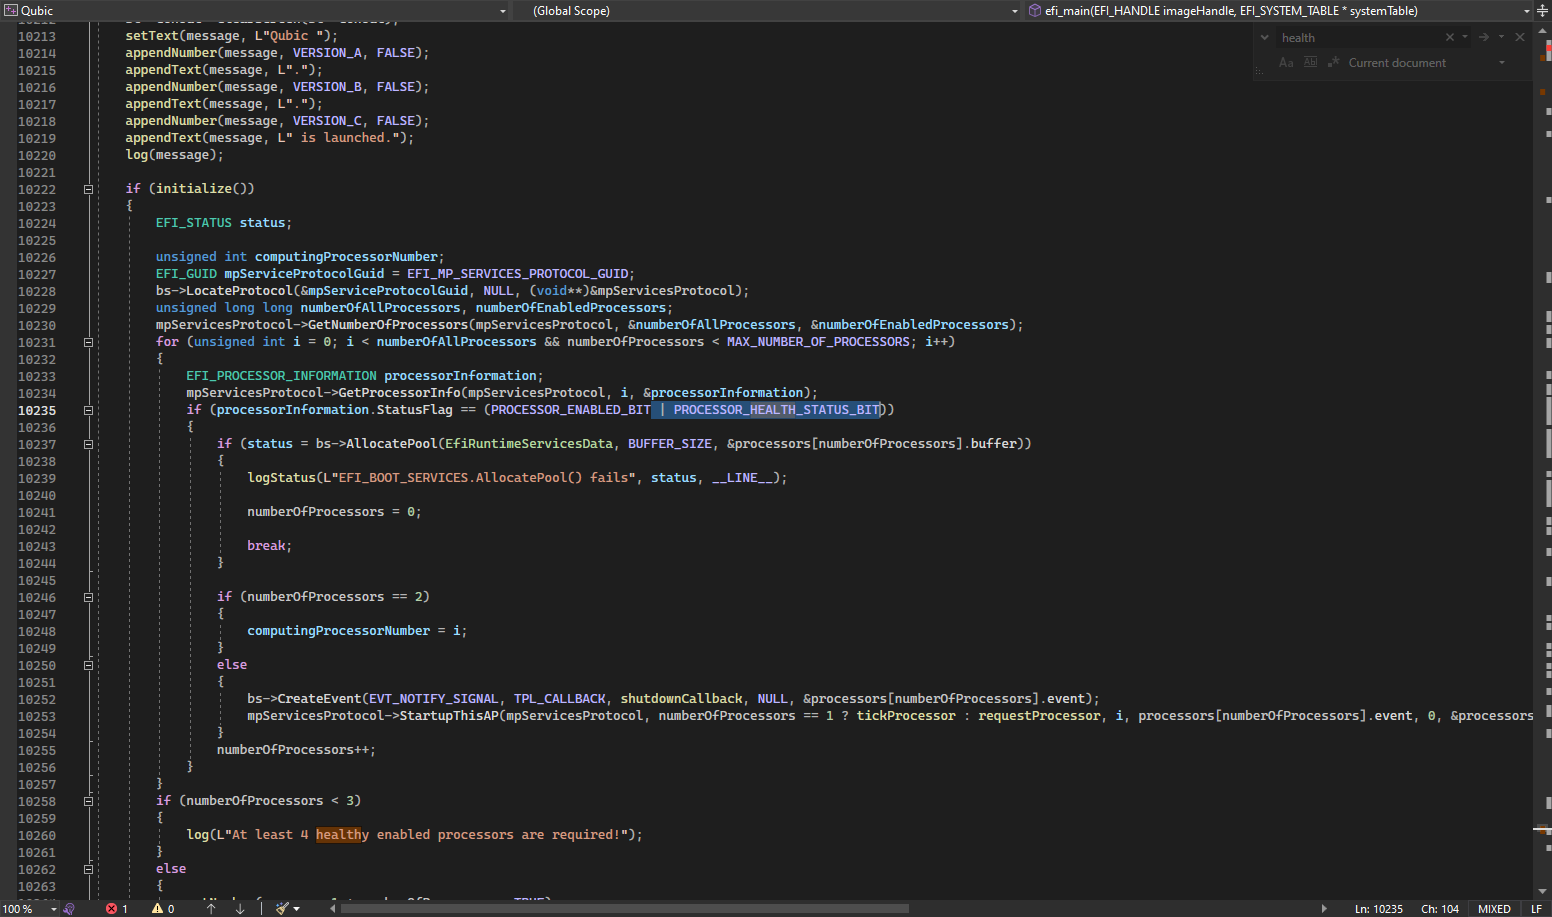The width and height of the screenshot is (1552, 917).
Task: Clear the 'health' search text
Action: tap(1450, 38)
